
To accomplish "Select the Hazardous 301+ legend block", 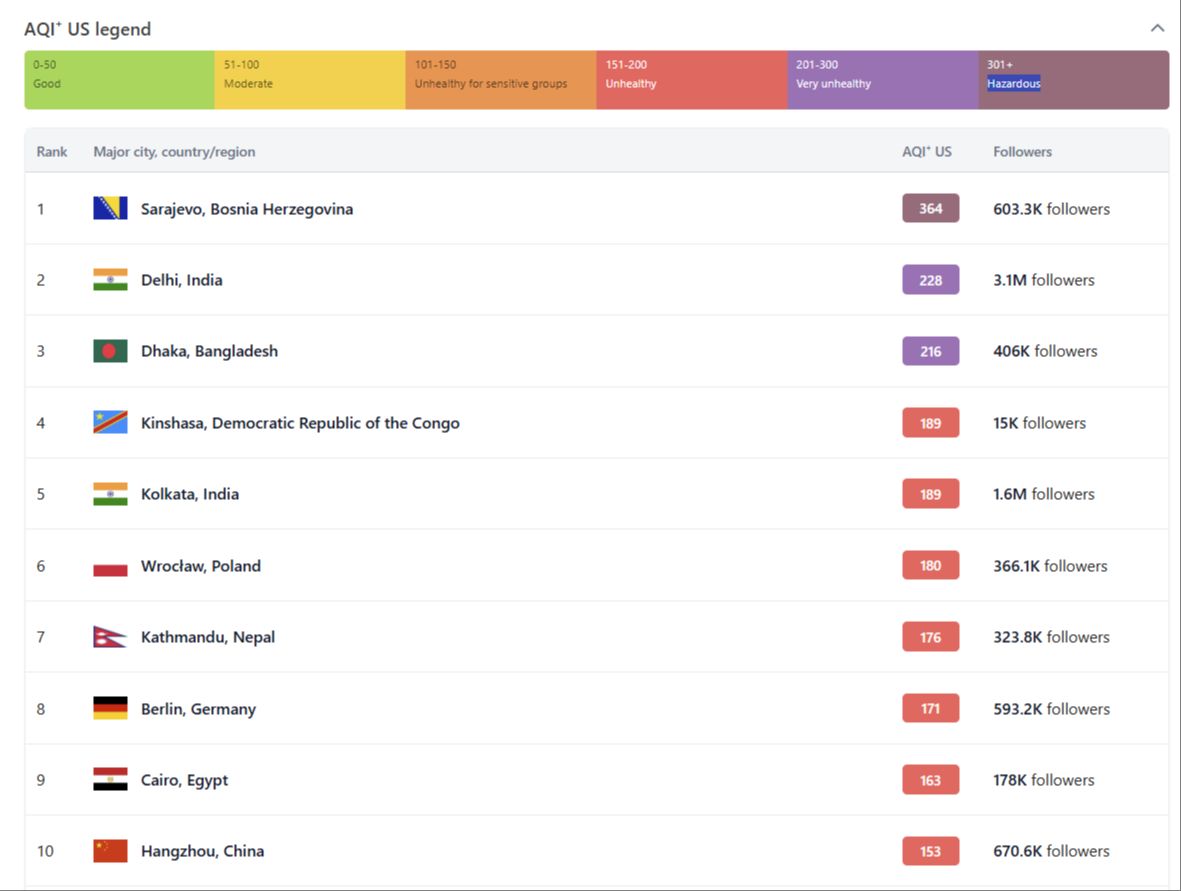I will [1073, 80].
